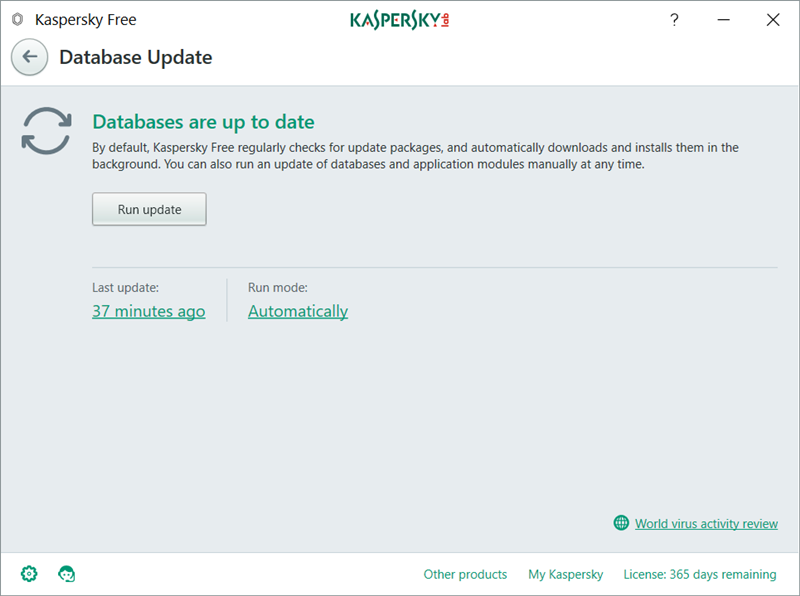Open support via the agent face icon
800x596 pixels.
coord(66,574)
